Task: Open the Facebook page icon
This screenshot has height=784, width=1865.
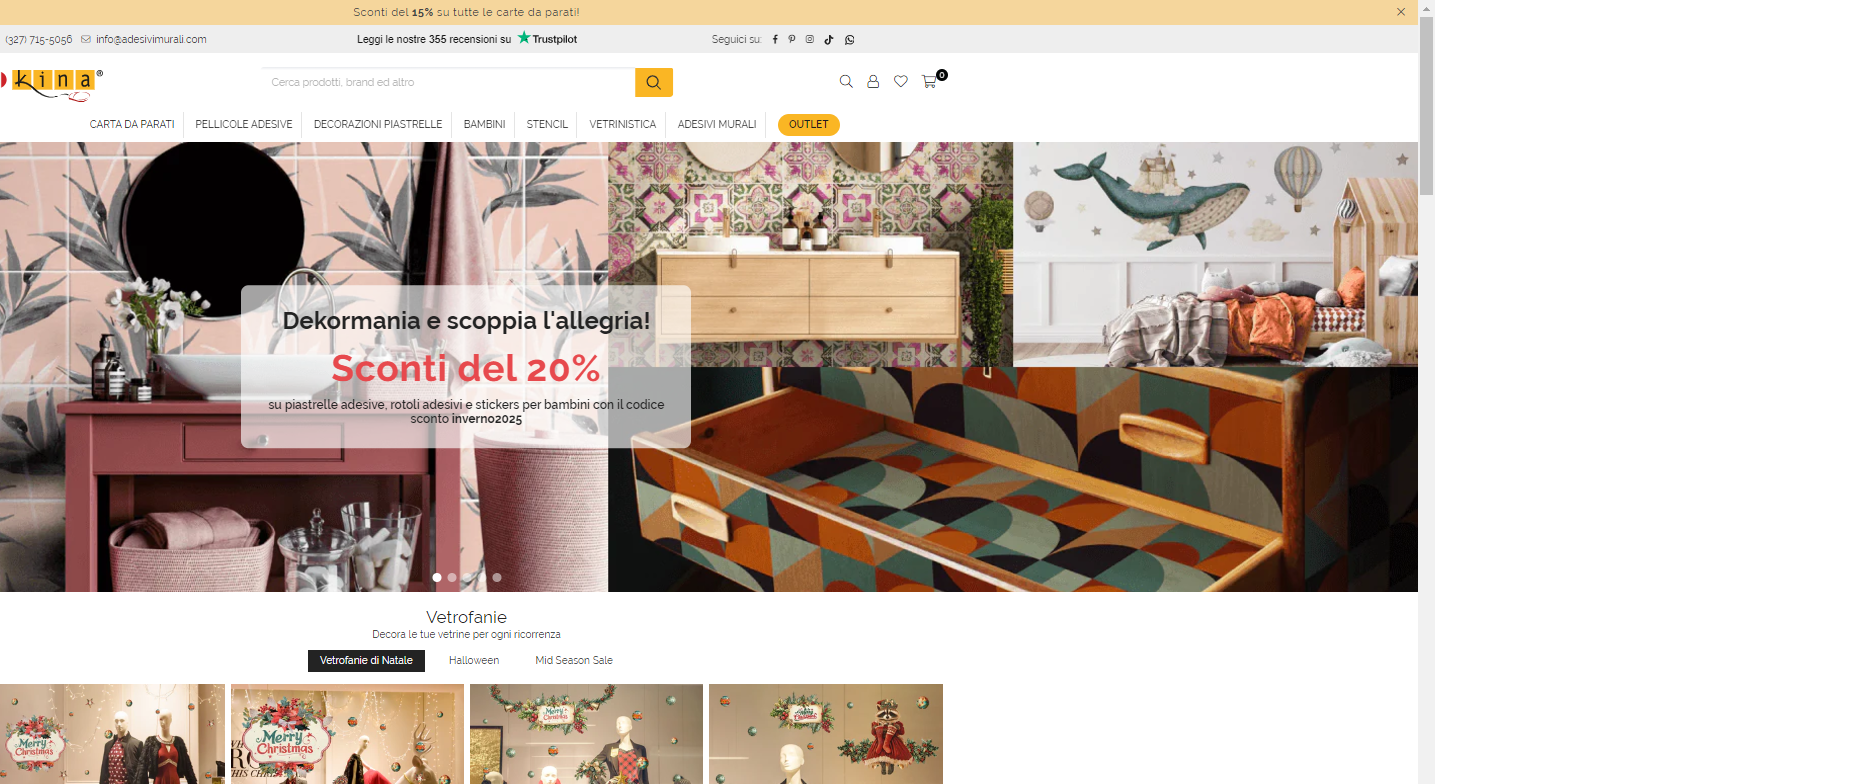Action: click(774, 40)
